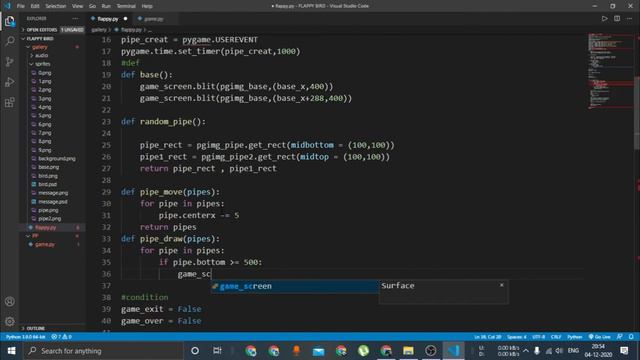The image size is (640, 360).
Task: Open File Explorer on taskbar
Action: point(408,351)
